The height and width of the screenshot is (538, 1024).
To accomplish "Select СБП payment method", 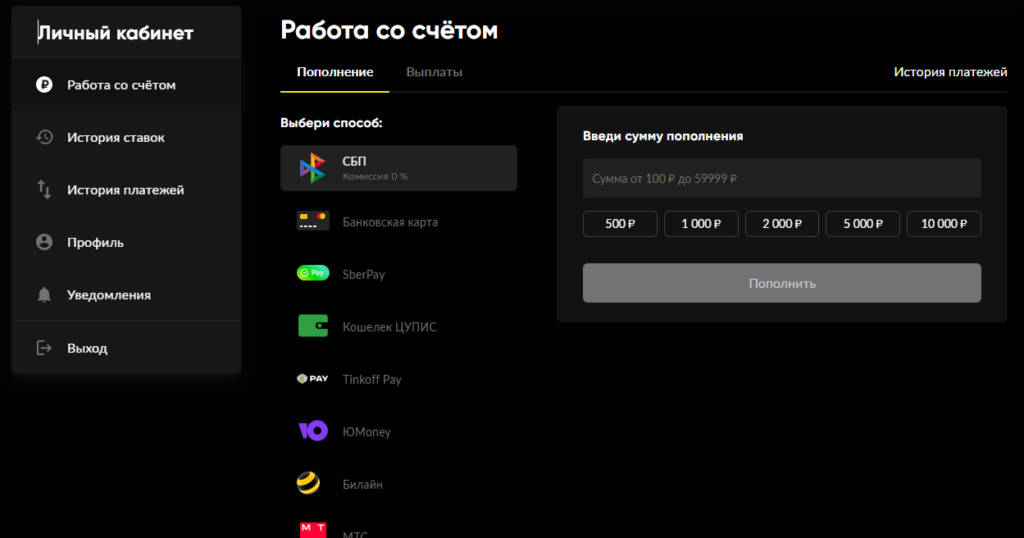I will 398,168.
